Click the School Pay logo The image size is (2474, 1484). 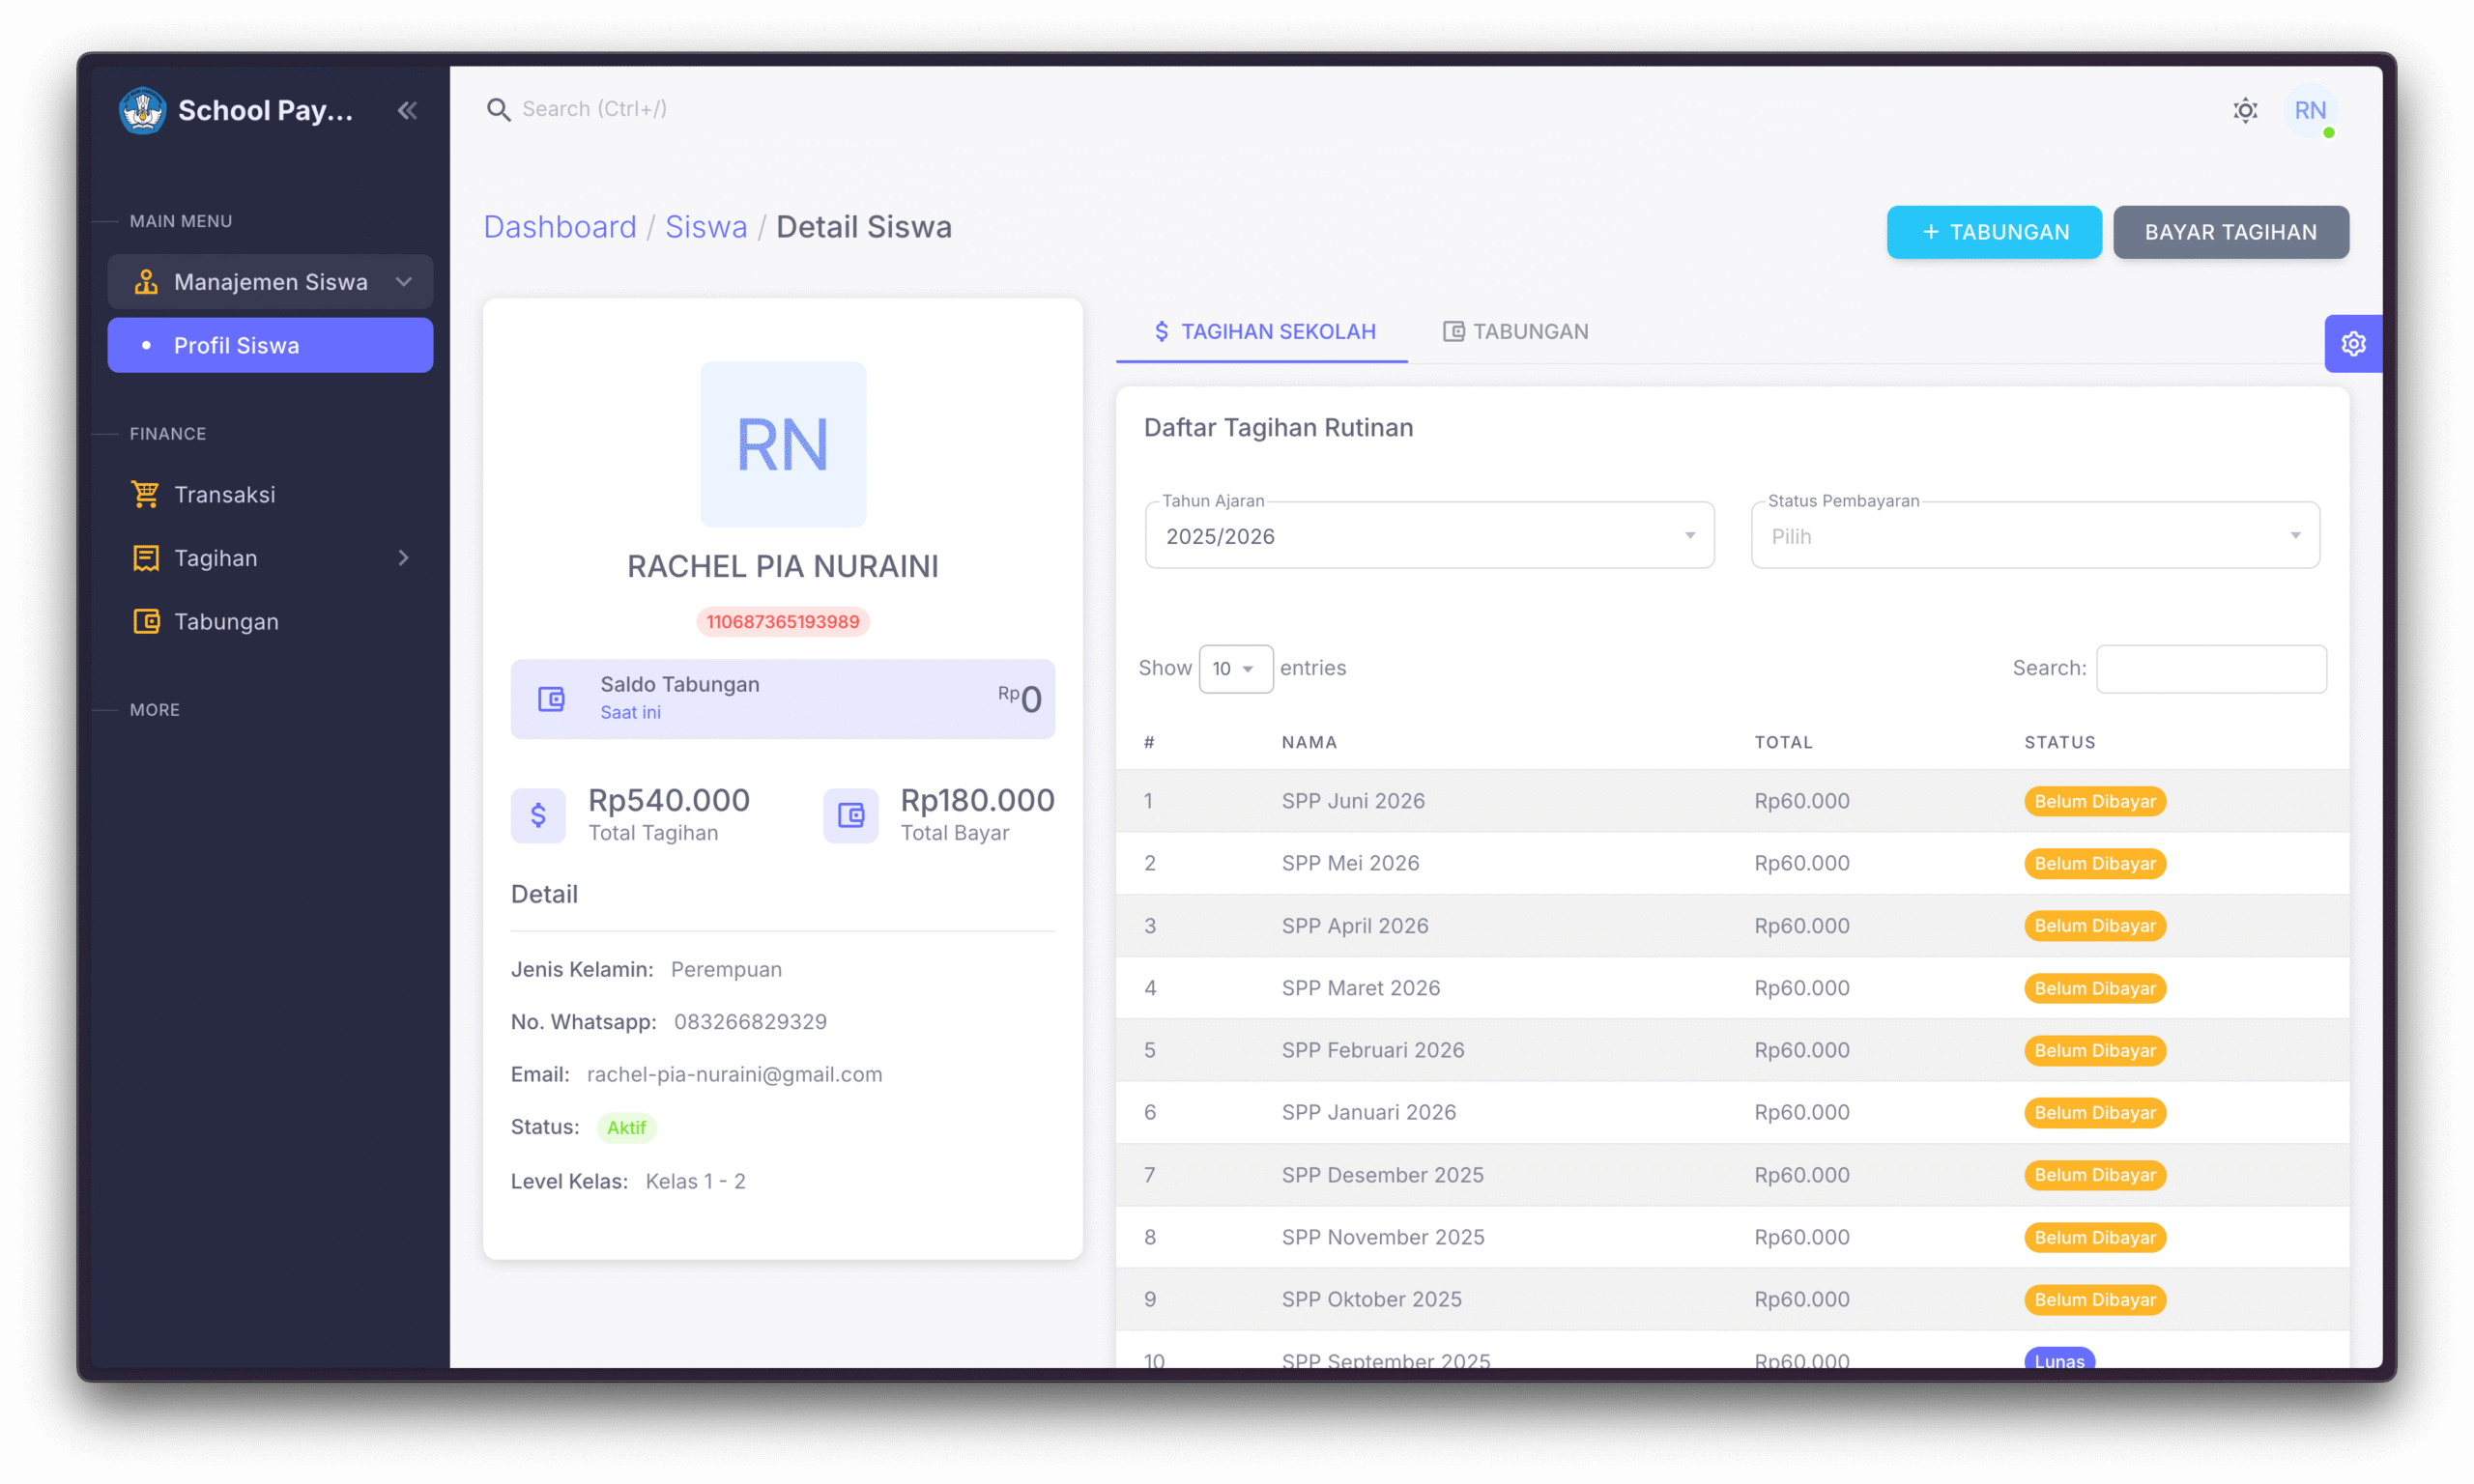[142, 110]
